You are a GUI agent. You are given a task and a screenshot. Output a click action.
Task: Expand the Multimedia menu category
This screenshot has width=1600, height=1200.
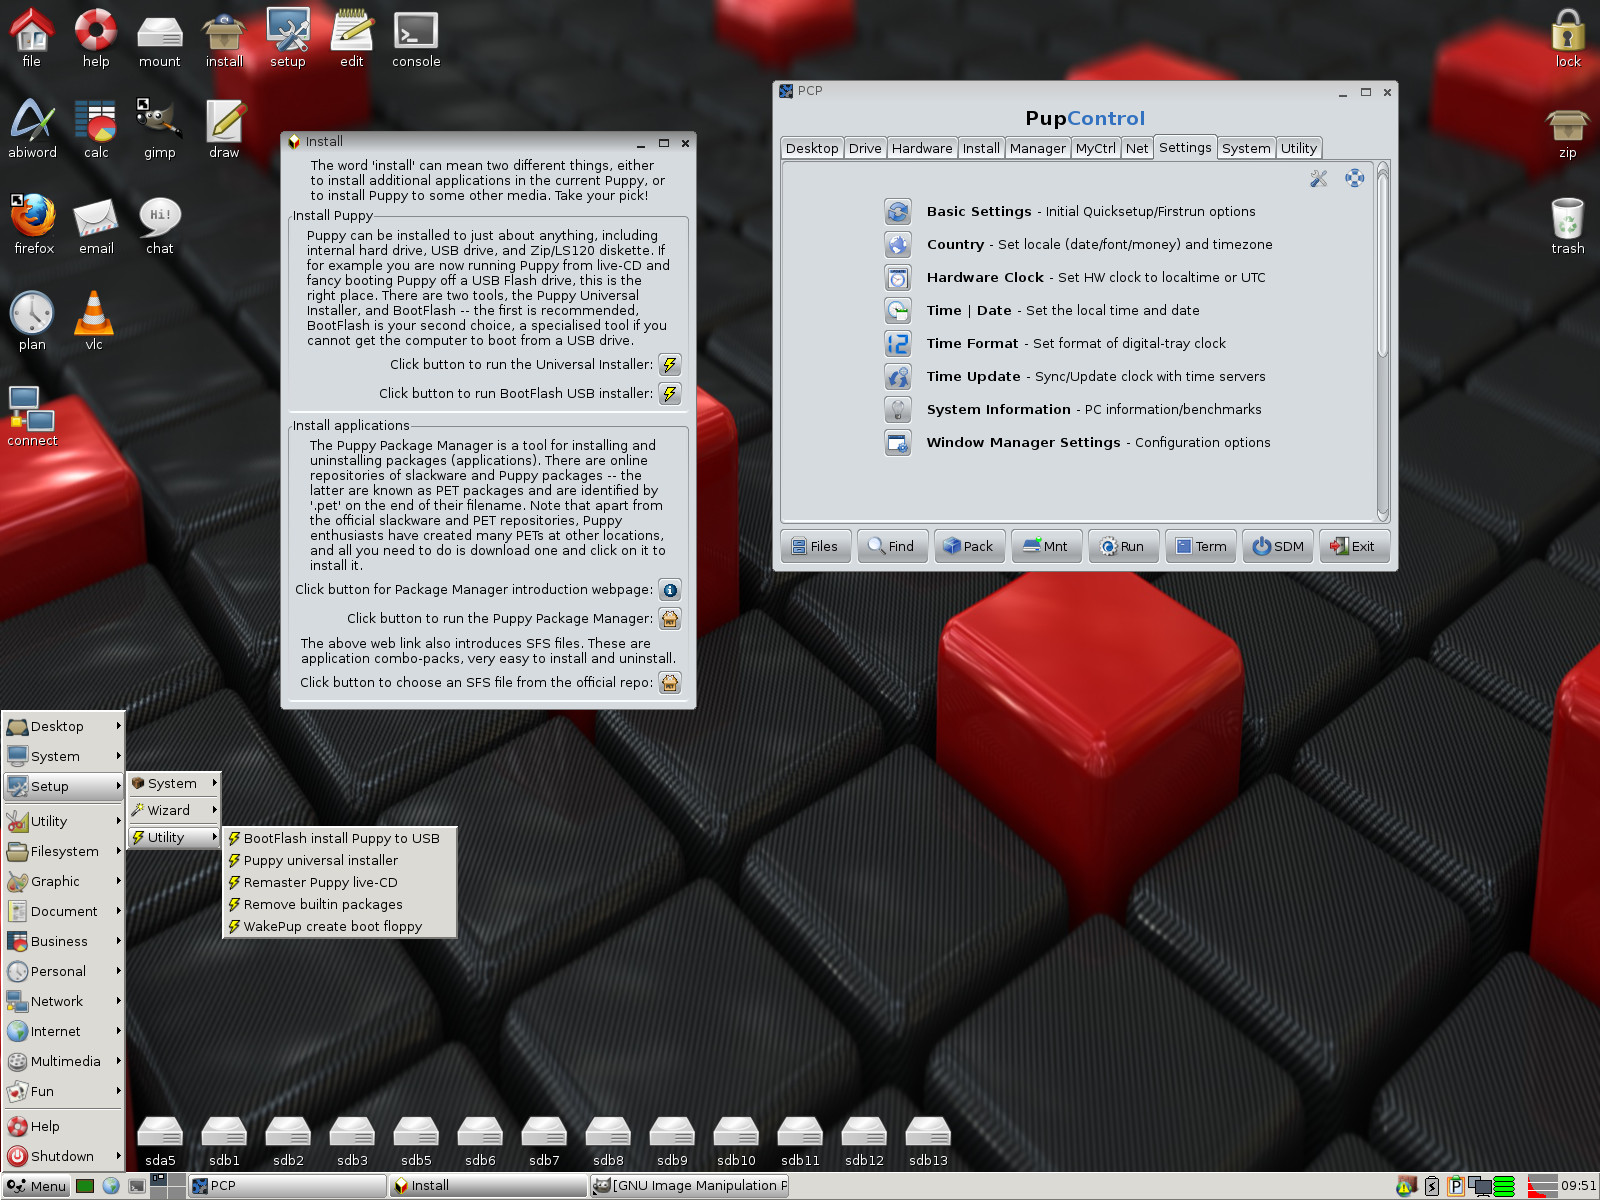64,1062
